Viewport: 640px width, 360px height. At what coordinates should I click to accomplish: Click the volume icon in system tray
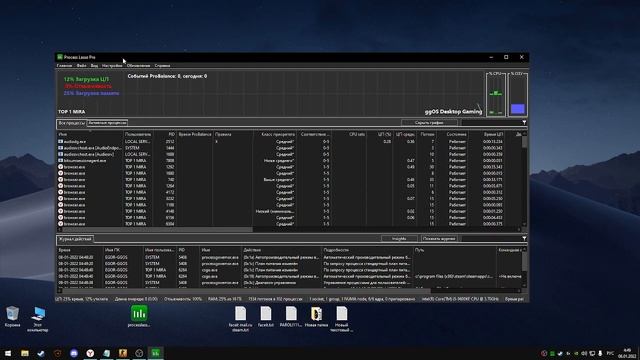point(584,353)
